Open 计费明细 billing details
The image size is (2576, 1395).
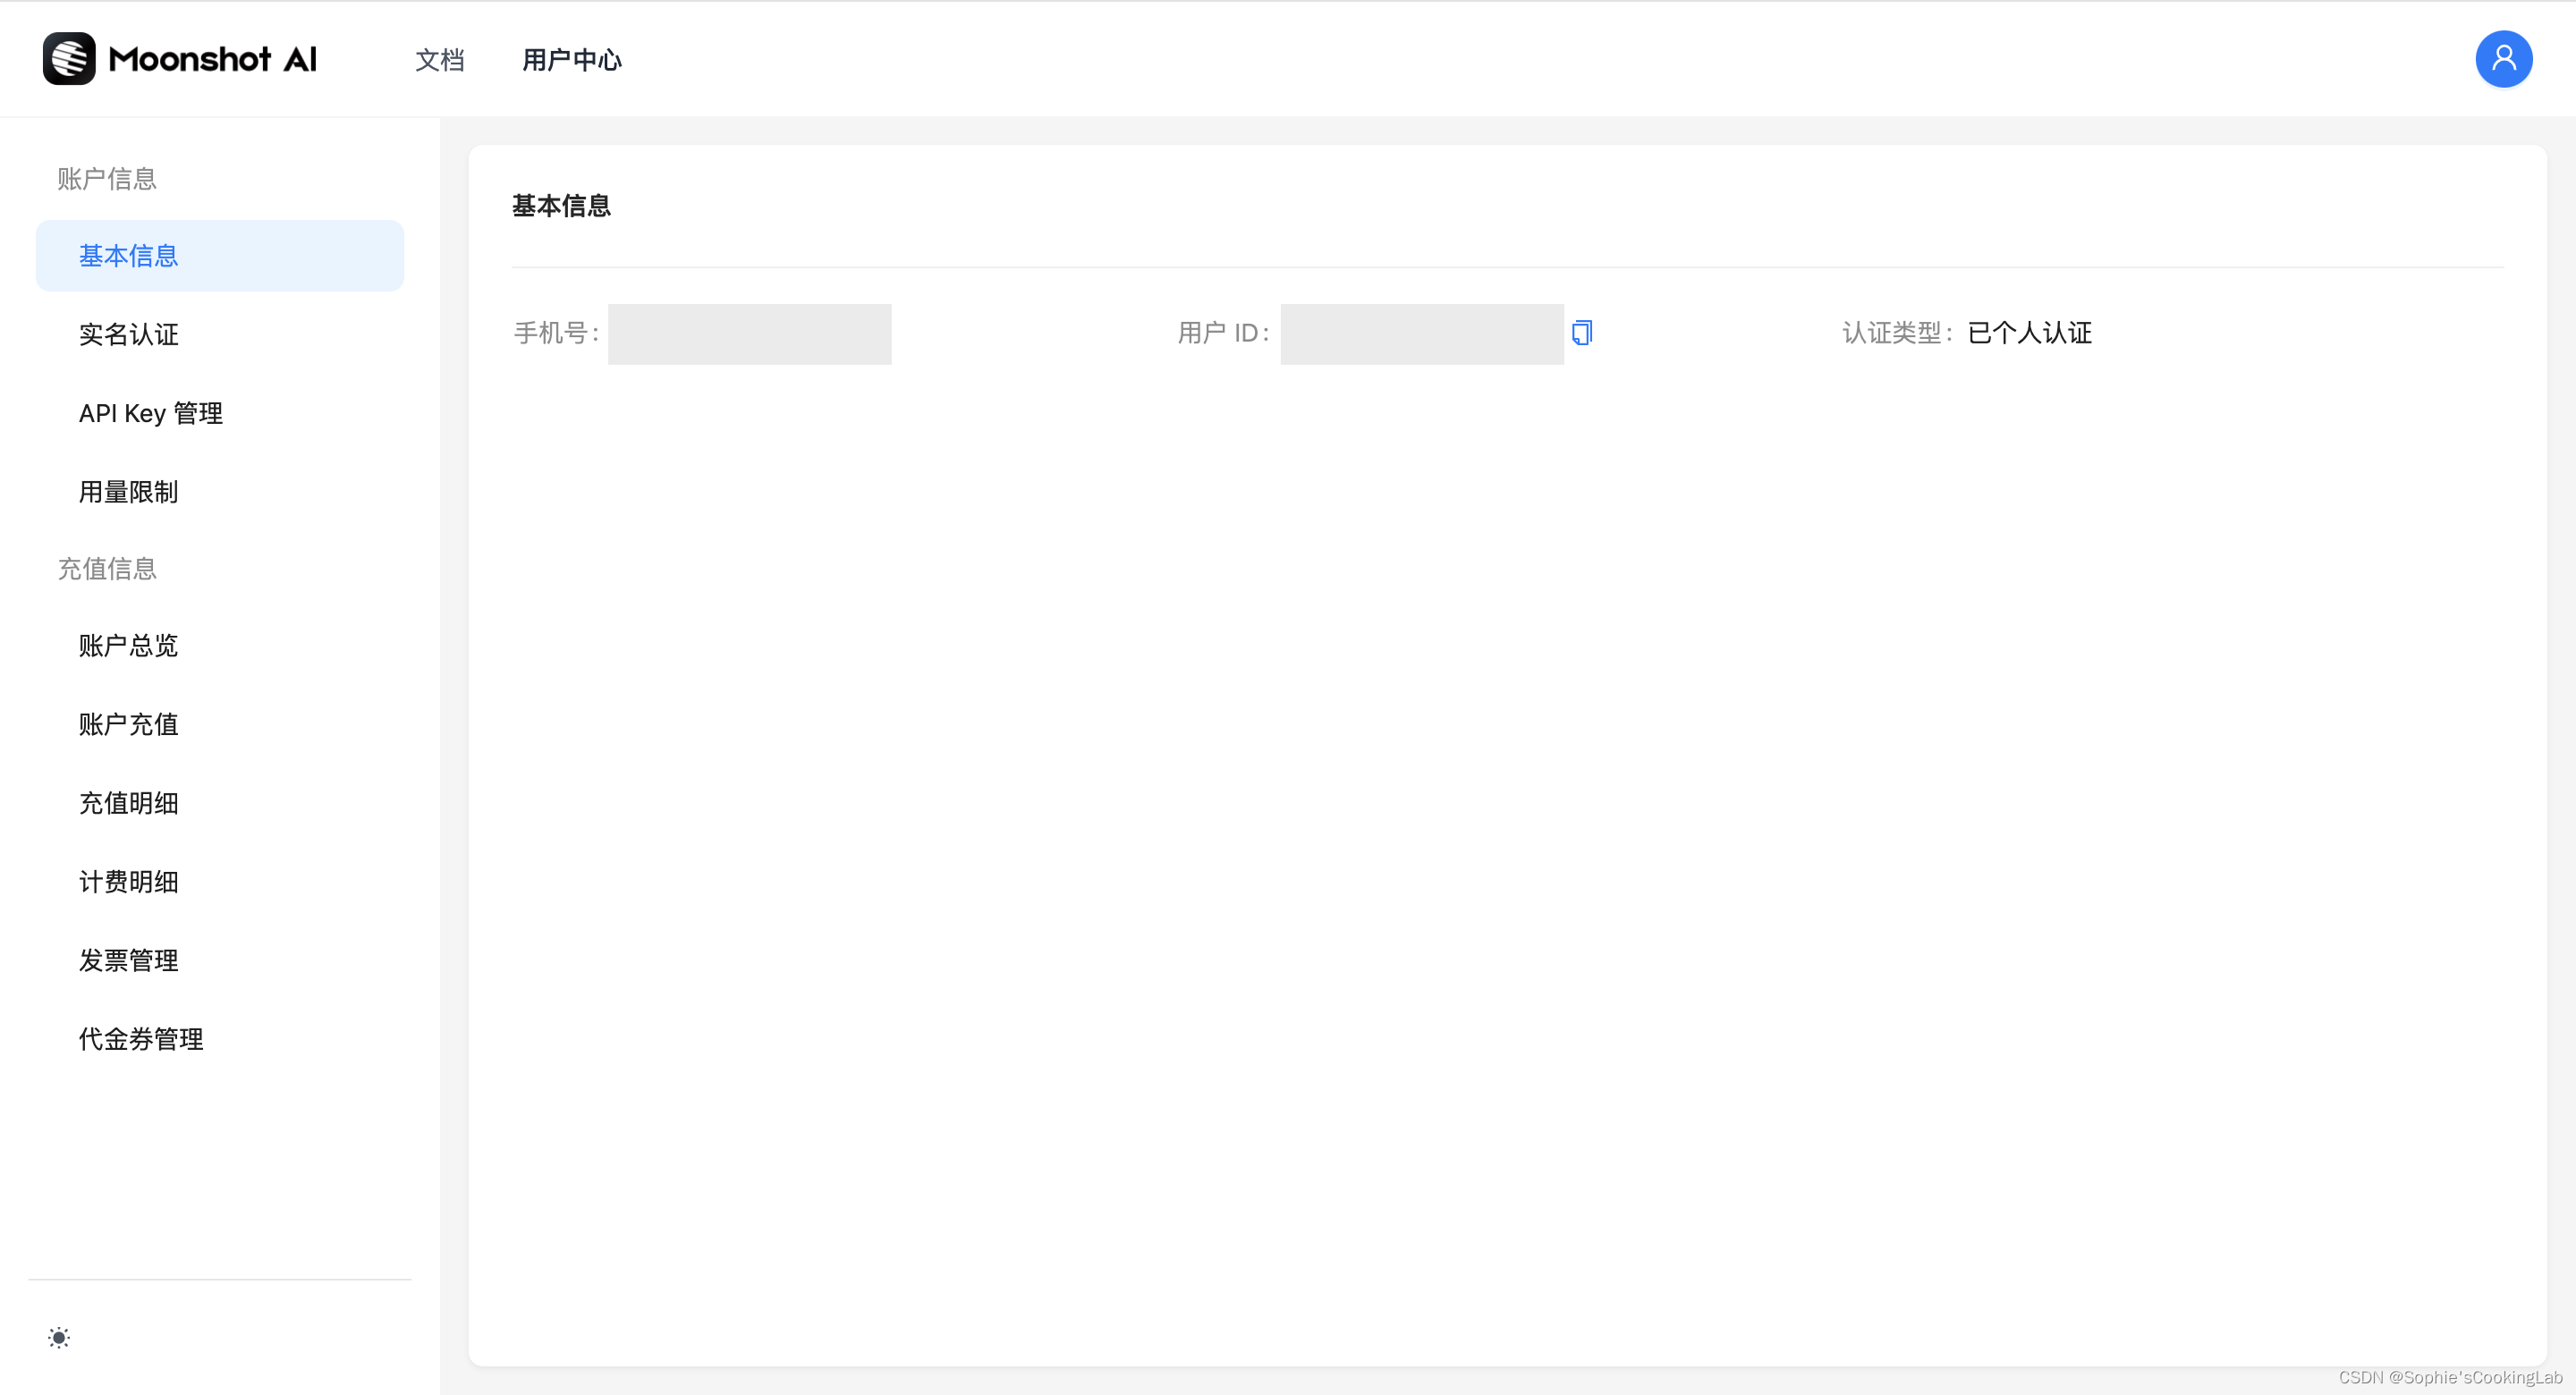pos(129,881)
